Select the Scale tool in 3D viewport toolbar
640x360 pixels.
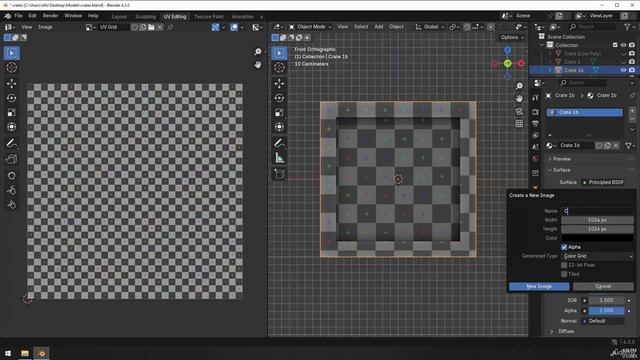pos(279,113)
